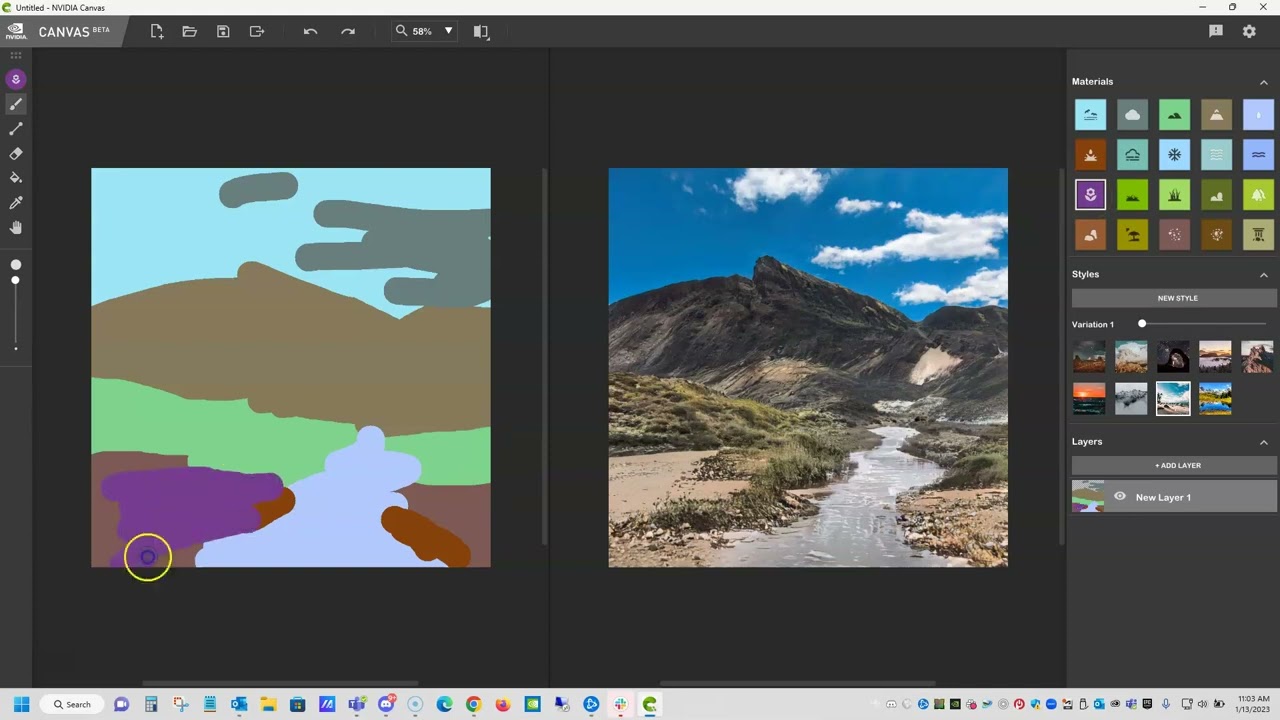Screen dimensions: 1280x720
Task: Hide New Layer 1 with eye icon
Action: pyautogui.click(x=1119, y=497)
